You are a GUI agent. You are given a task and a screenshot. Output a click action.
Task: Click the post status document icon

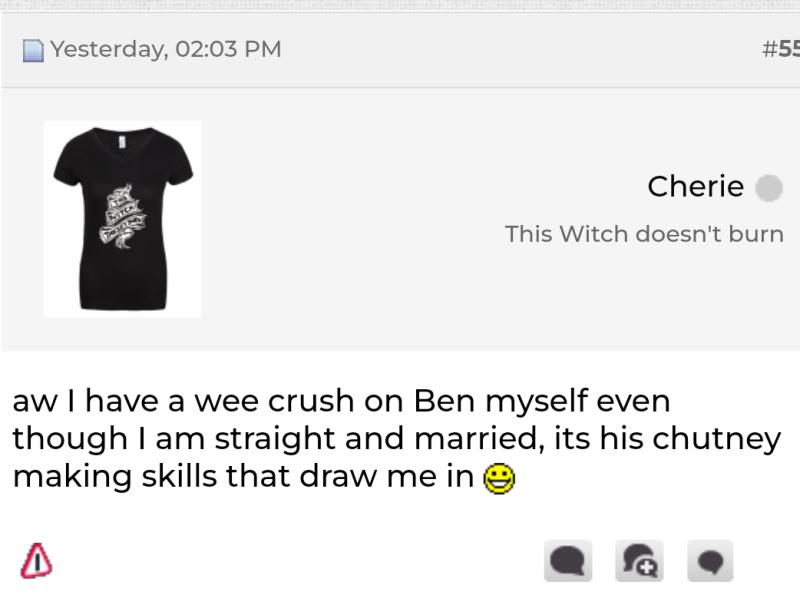pyautogui.click(x=33, y=49)
